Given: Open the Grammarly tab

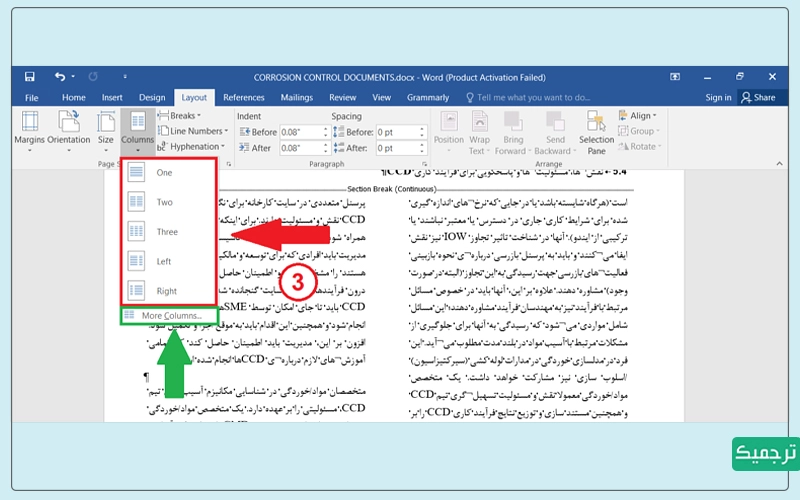Looking at the screenshot, I should click(x=428, y=97).
